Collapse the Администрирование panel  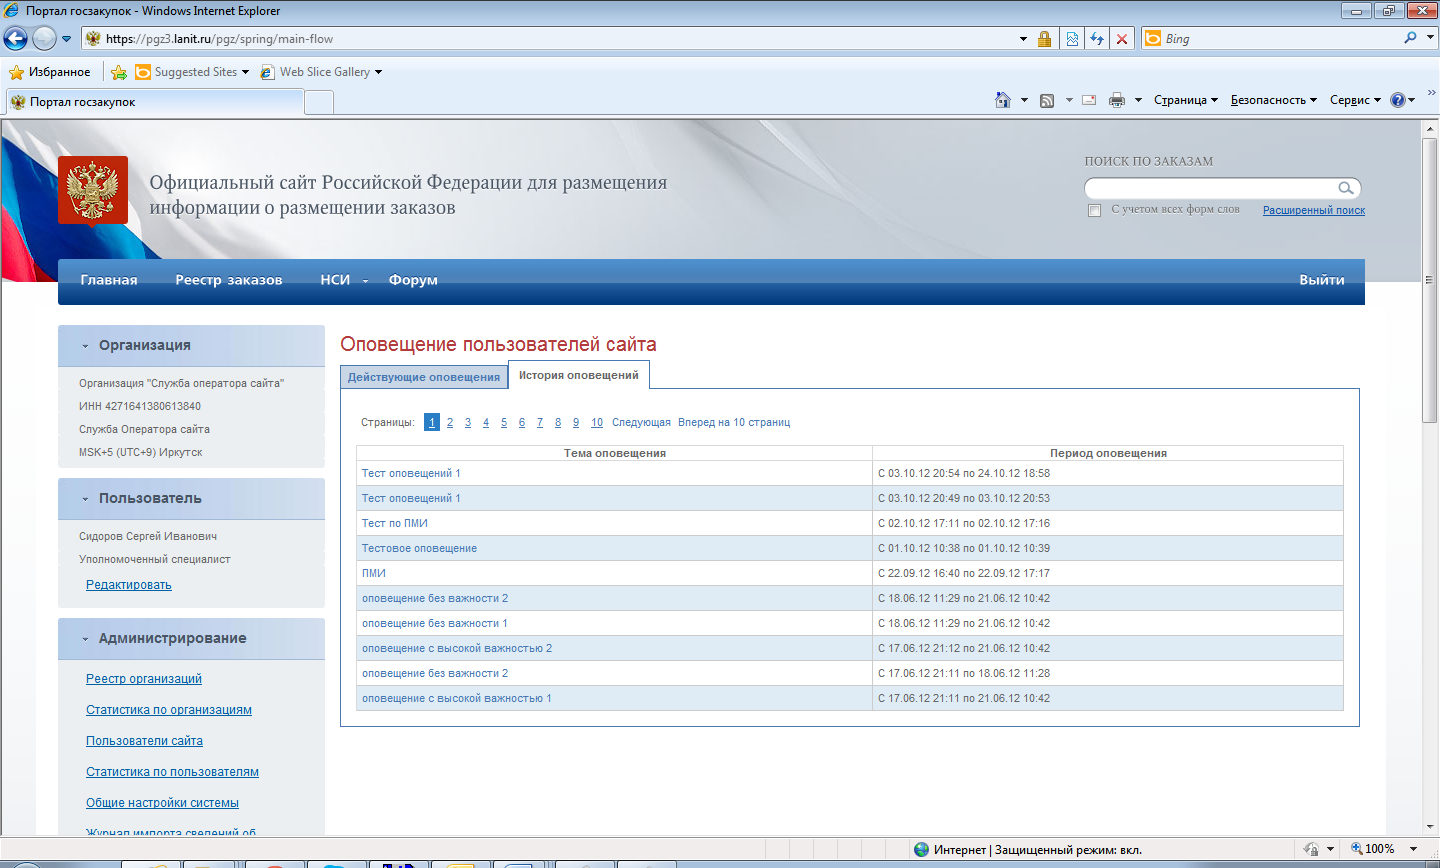(x=85, y=639)
